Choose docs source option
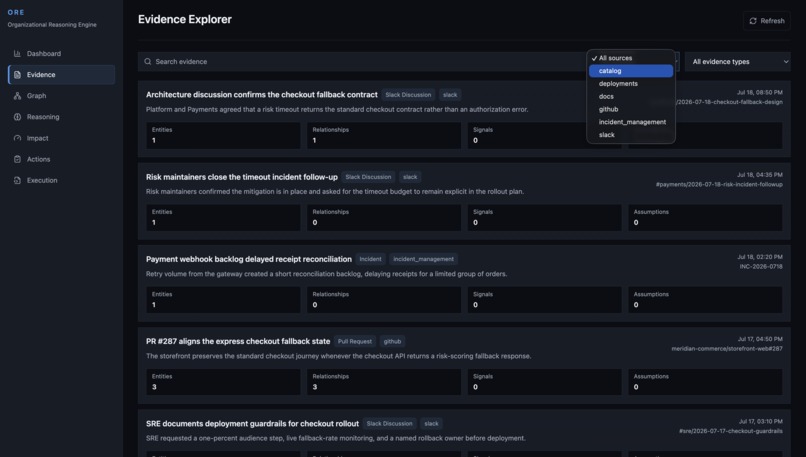806x457 pixels. 631,97
